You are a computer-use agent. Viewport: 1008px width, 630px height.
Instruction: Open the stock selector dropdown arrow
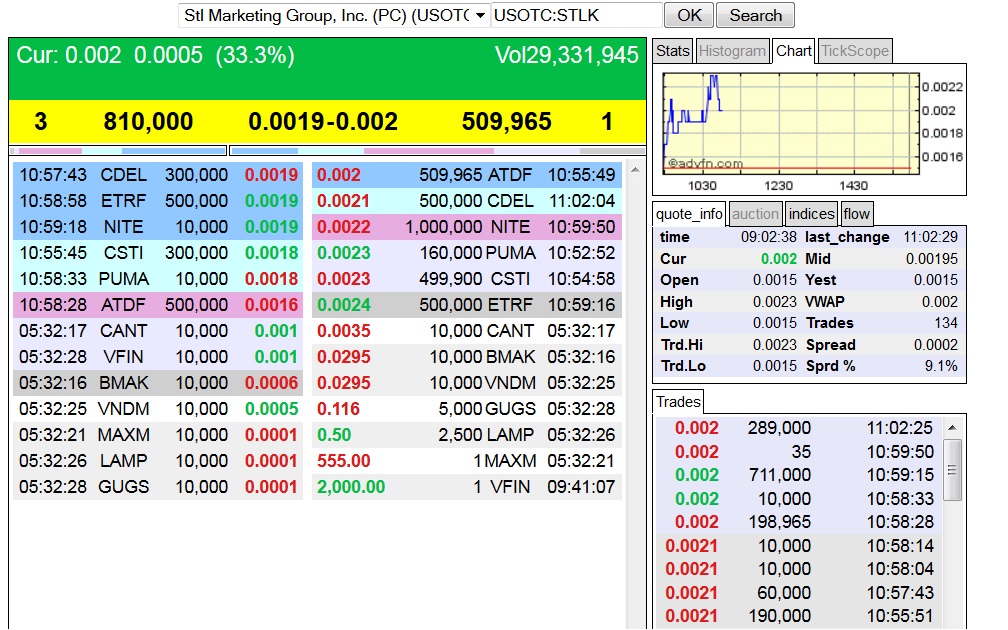click(x=480, y=15)
